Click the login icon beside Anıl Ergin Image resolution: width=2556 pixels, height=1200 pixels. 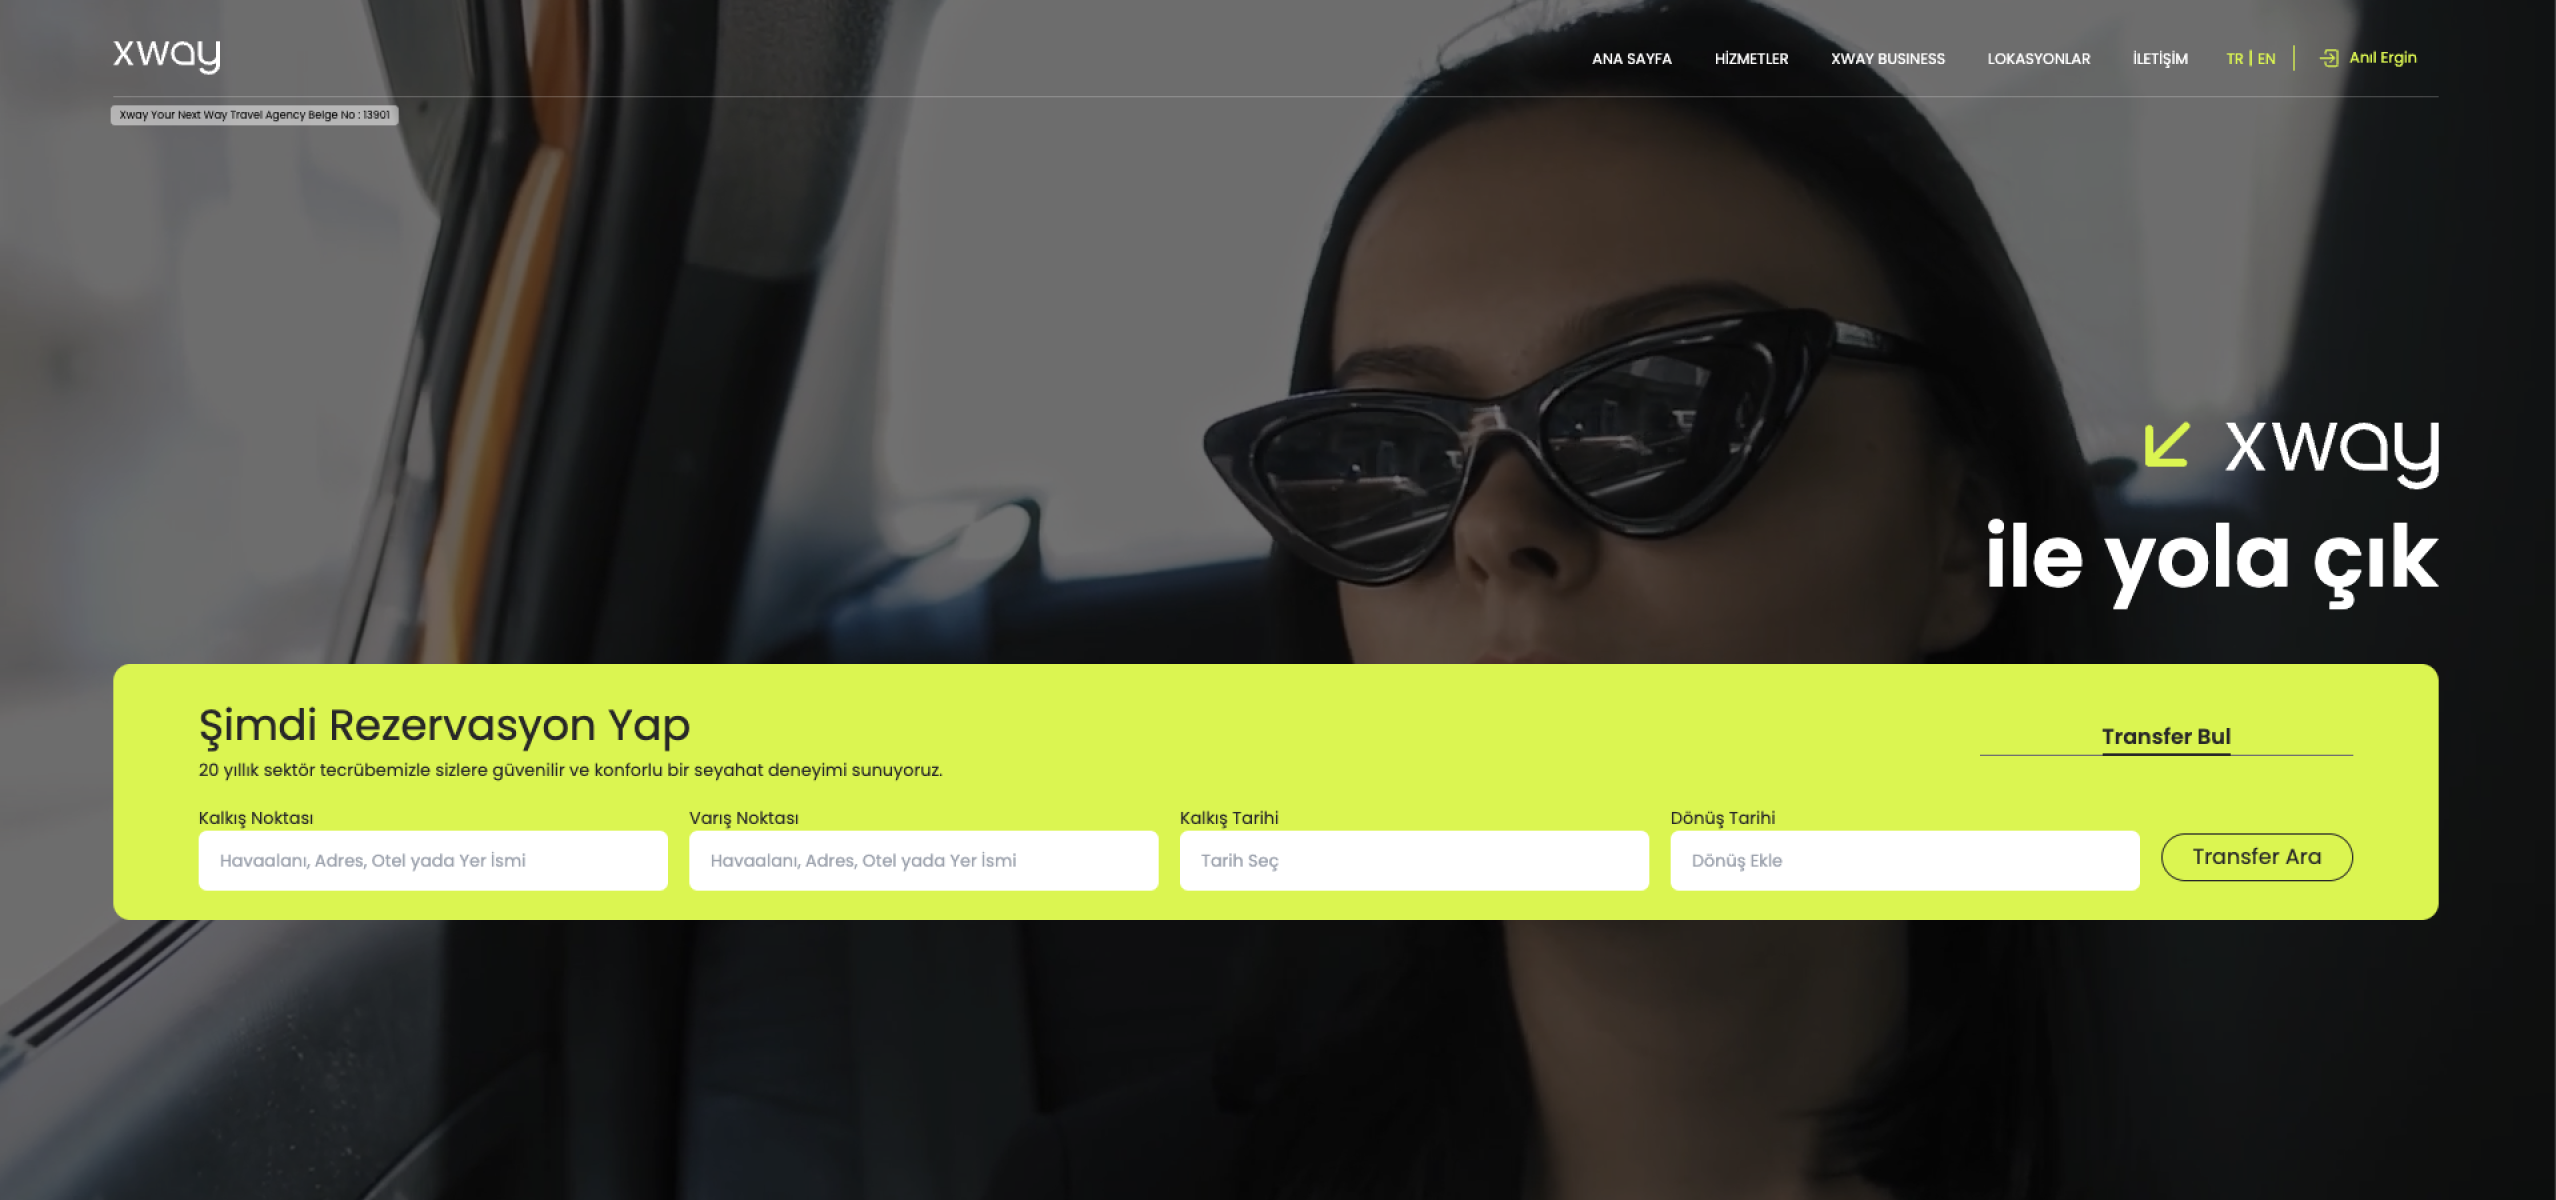[2329, 58]
